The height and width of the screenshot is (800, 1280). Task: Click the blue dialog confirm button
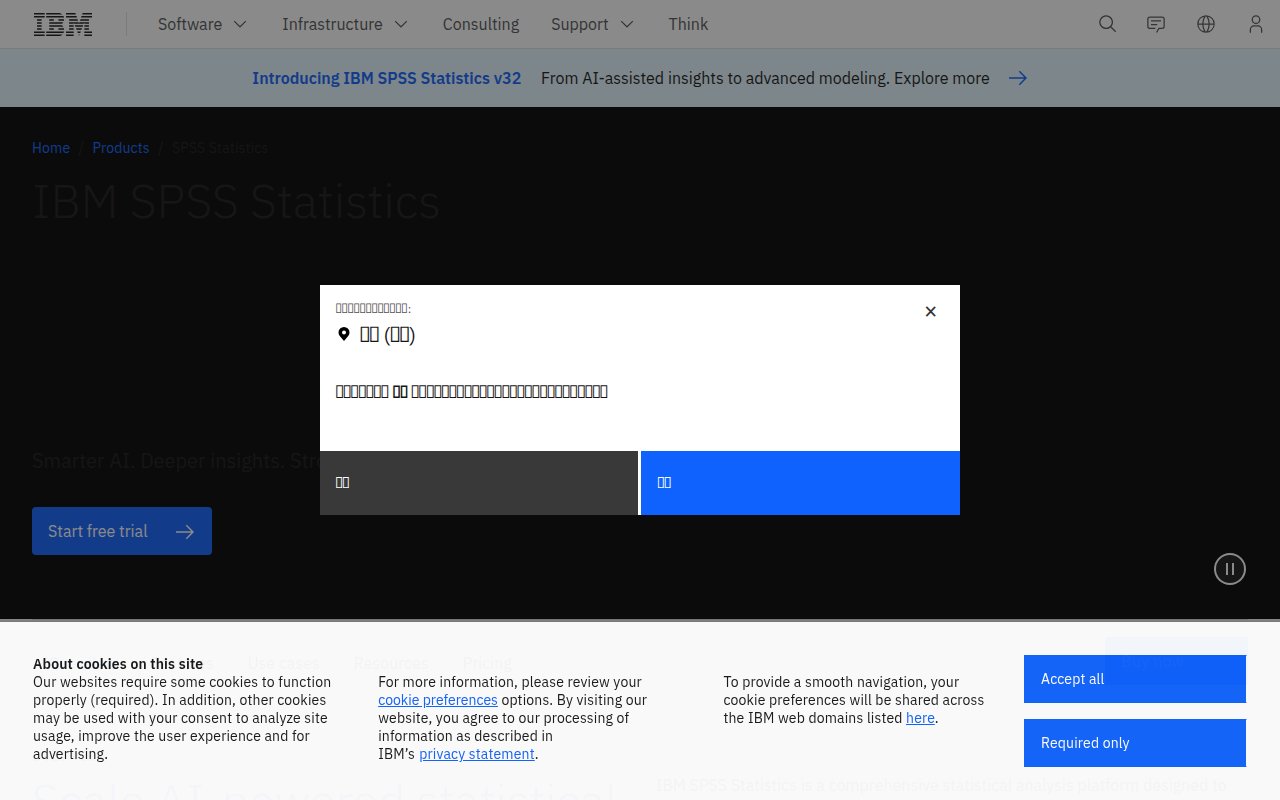pos(800,483)
